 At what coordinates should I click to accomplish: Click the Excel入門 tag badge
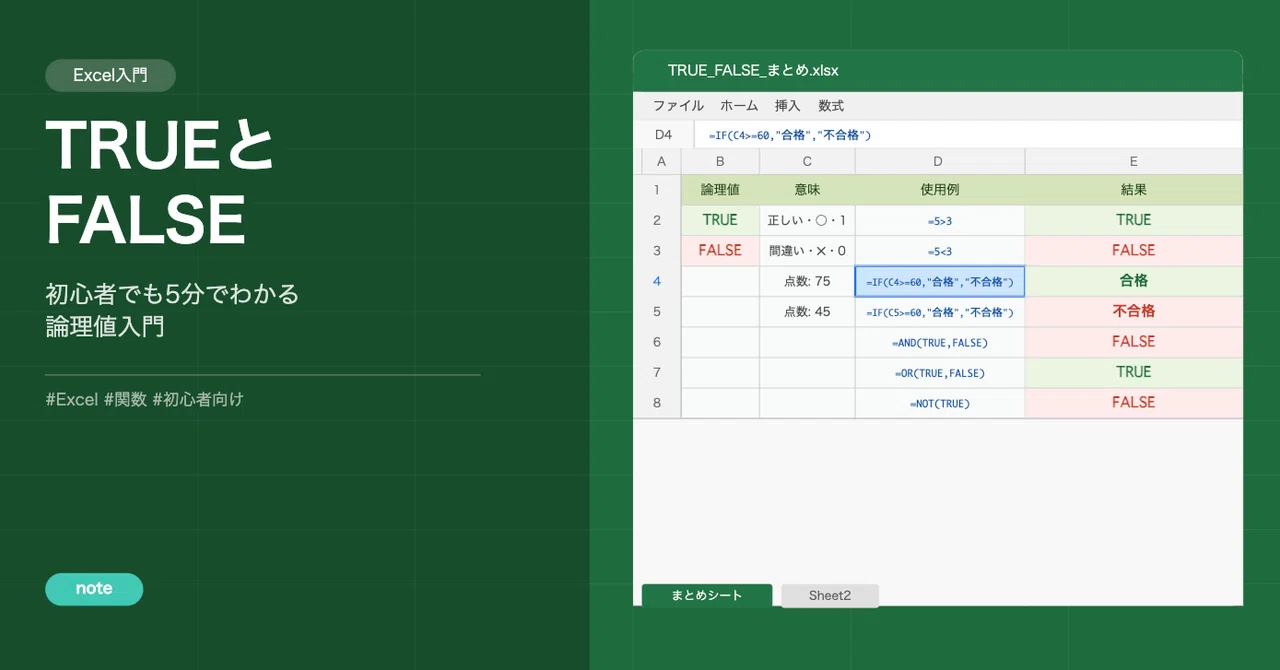(x=110, y=75)
